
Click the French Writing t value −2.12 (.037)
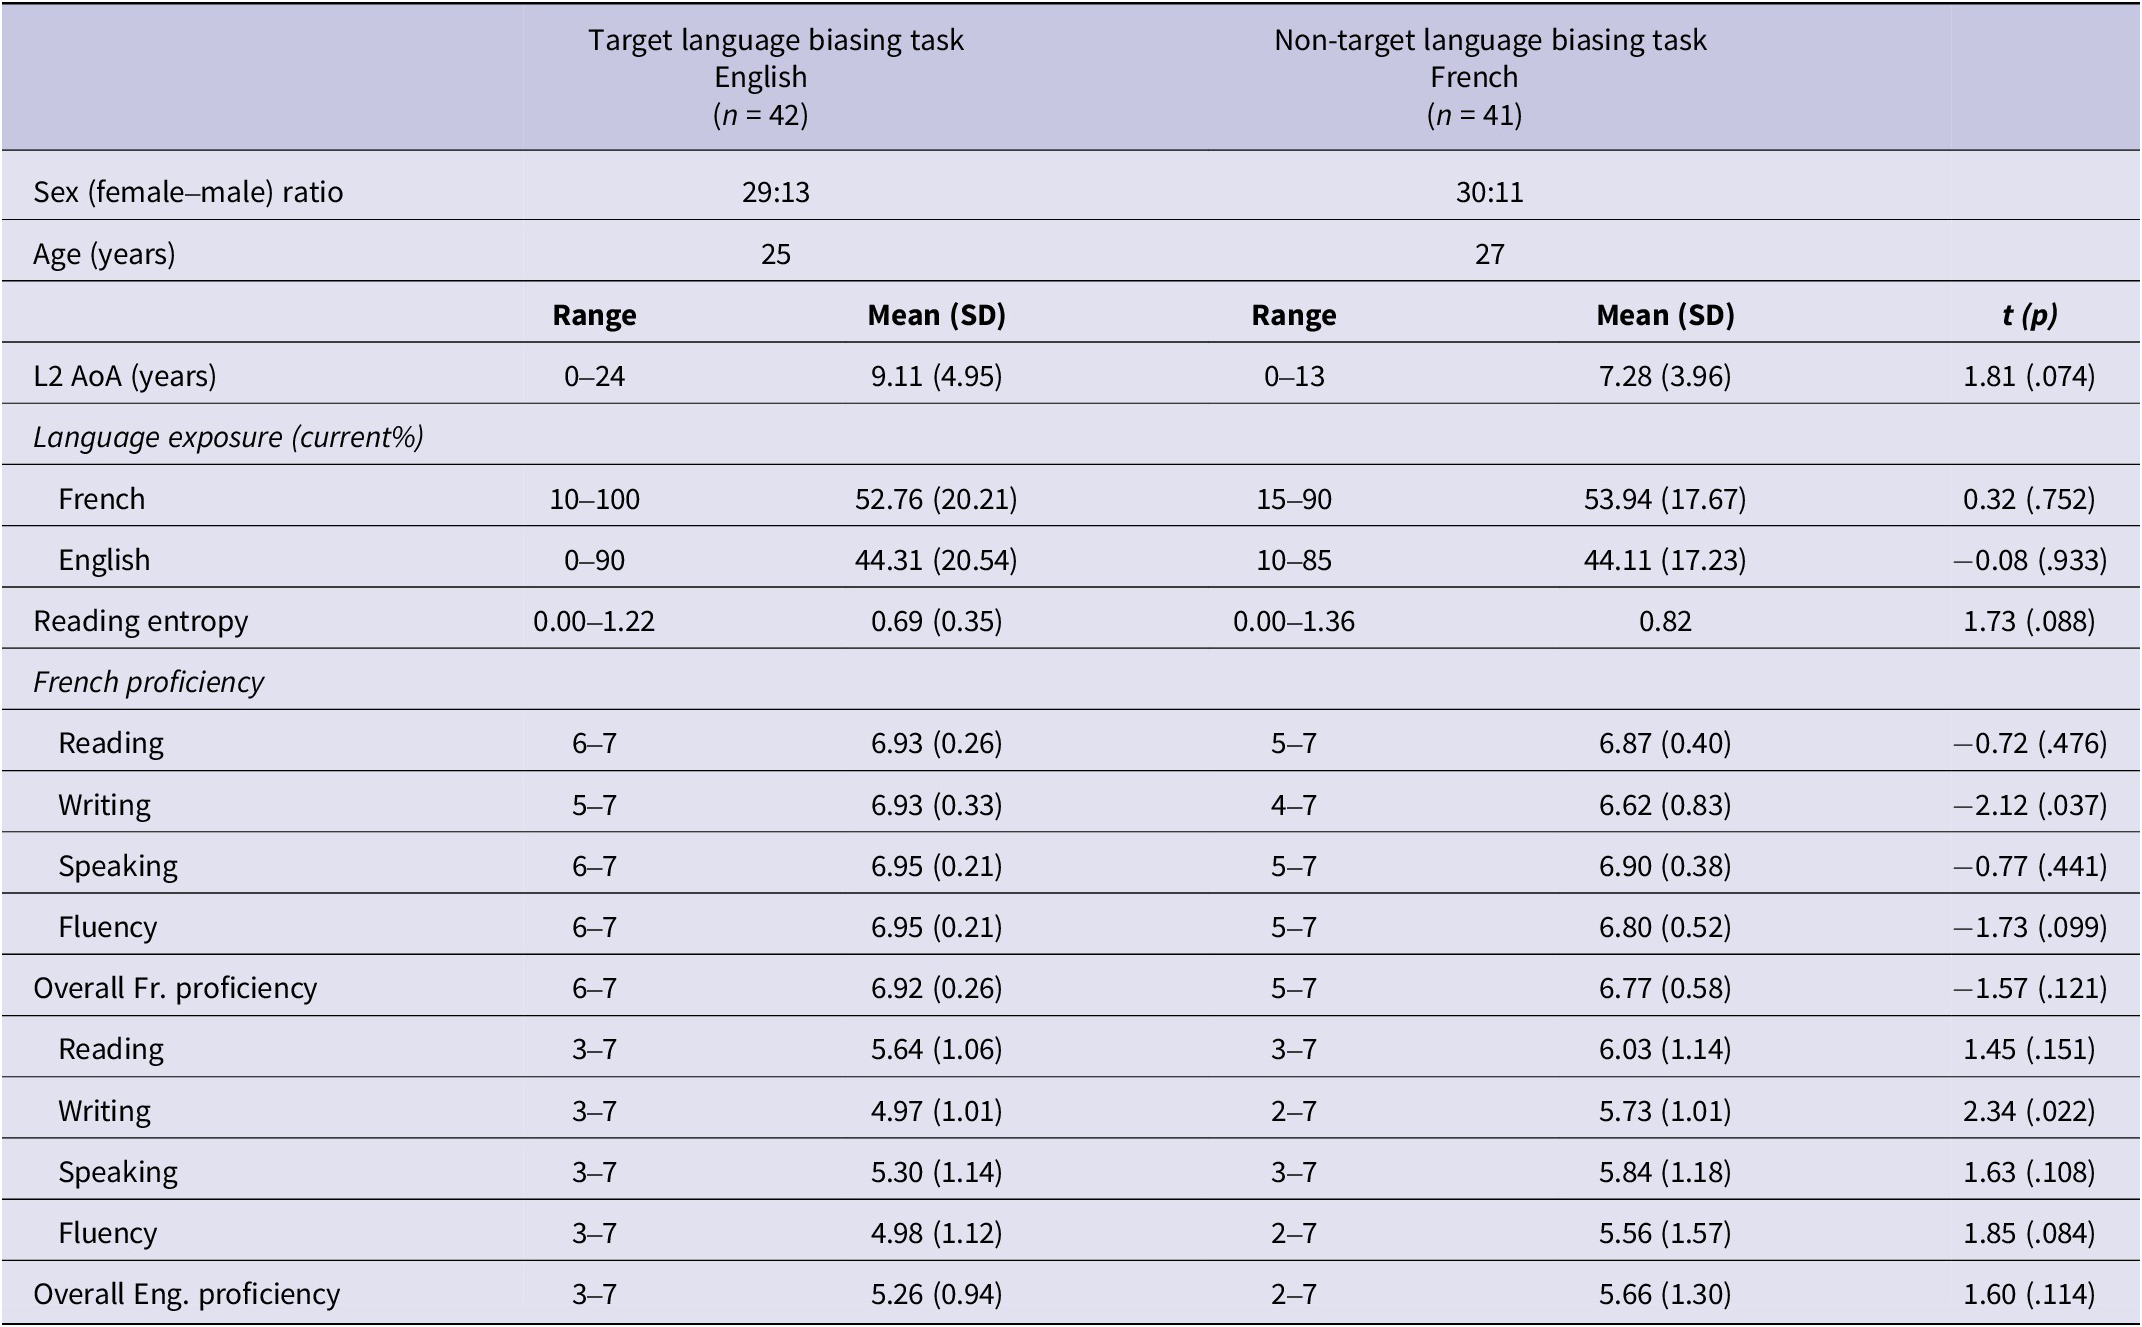coord(2029,805)
